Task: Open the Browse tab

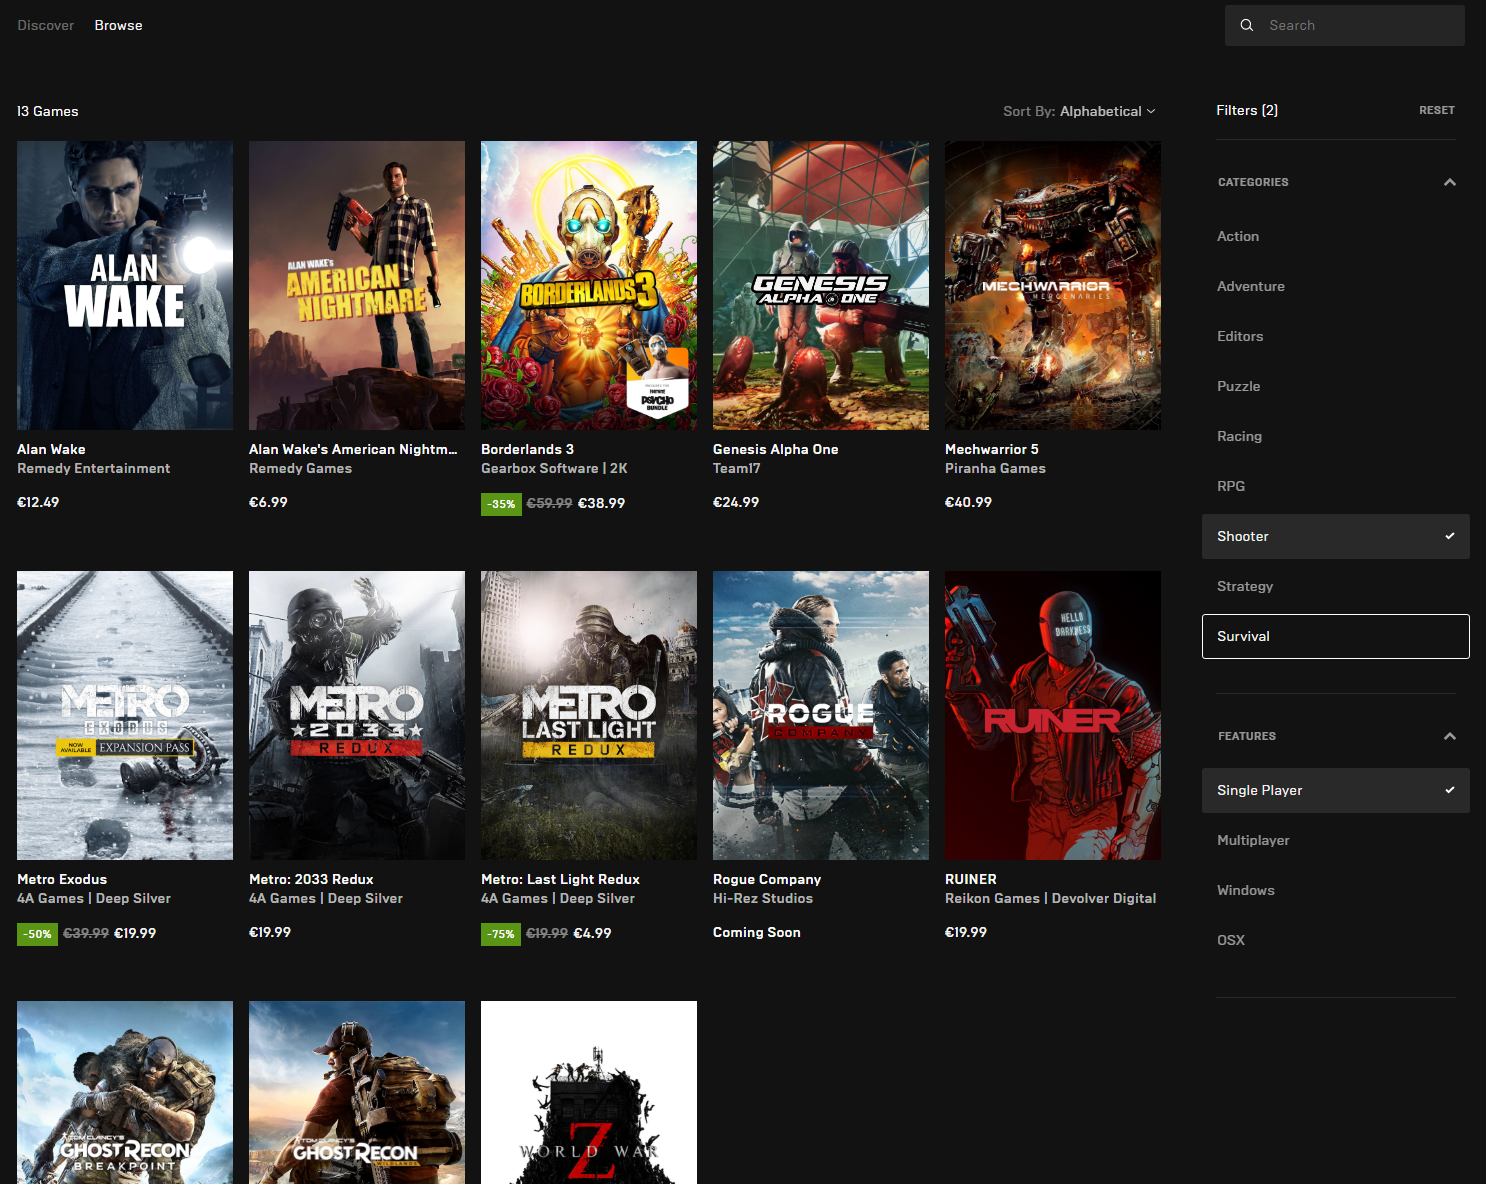Action: click(119, 25)
